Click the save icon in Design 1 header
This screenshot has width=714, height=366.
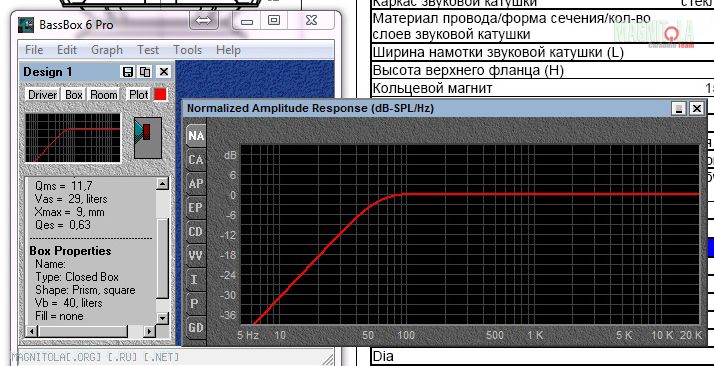tap(128, 72)
